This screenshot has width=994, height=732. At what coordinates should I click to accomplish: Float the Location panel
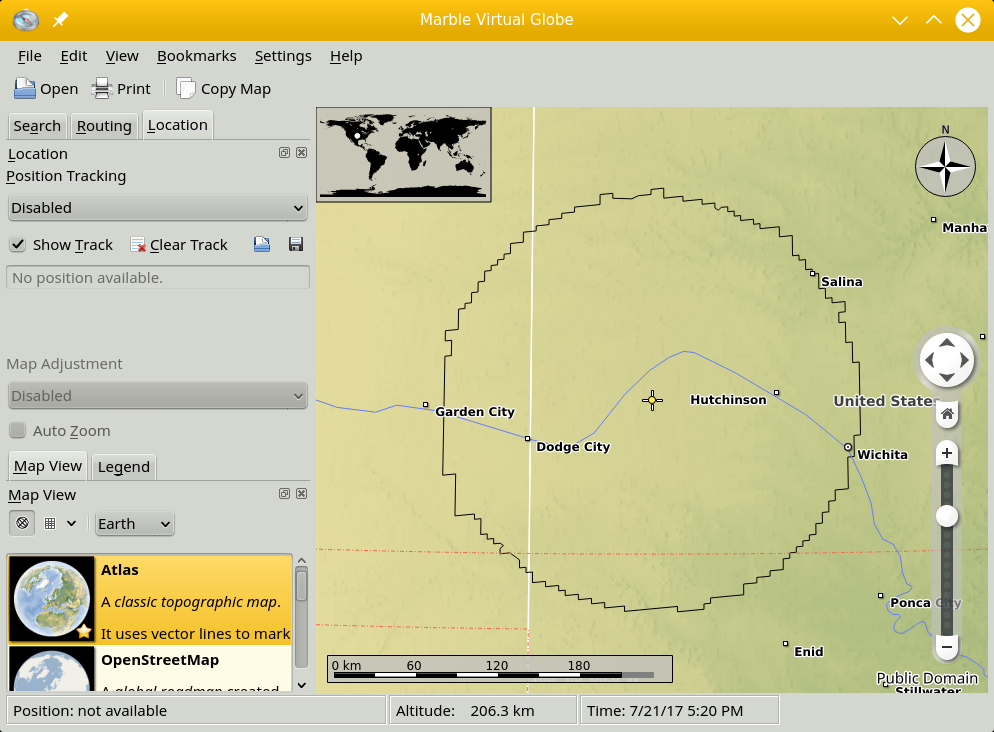285,153
